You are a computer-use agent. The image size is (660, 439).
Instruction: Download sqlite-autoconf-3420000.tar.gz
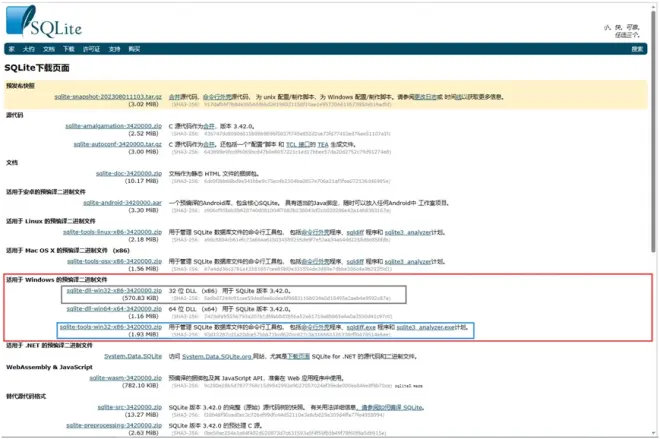point(117,144)
